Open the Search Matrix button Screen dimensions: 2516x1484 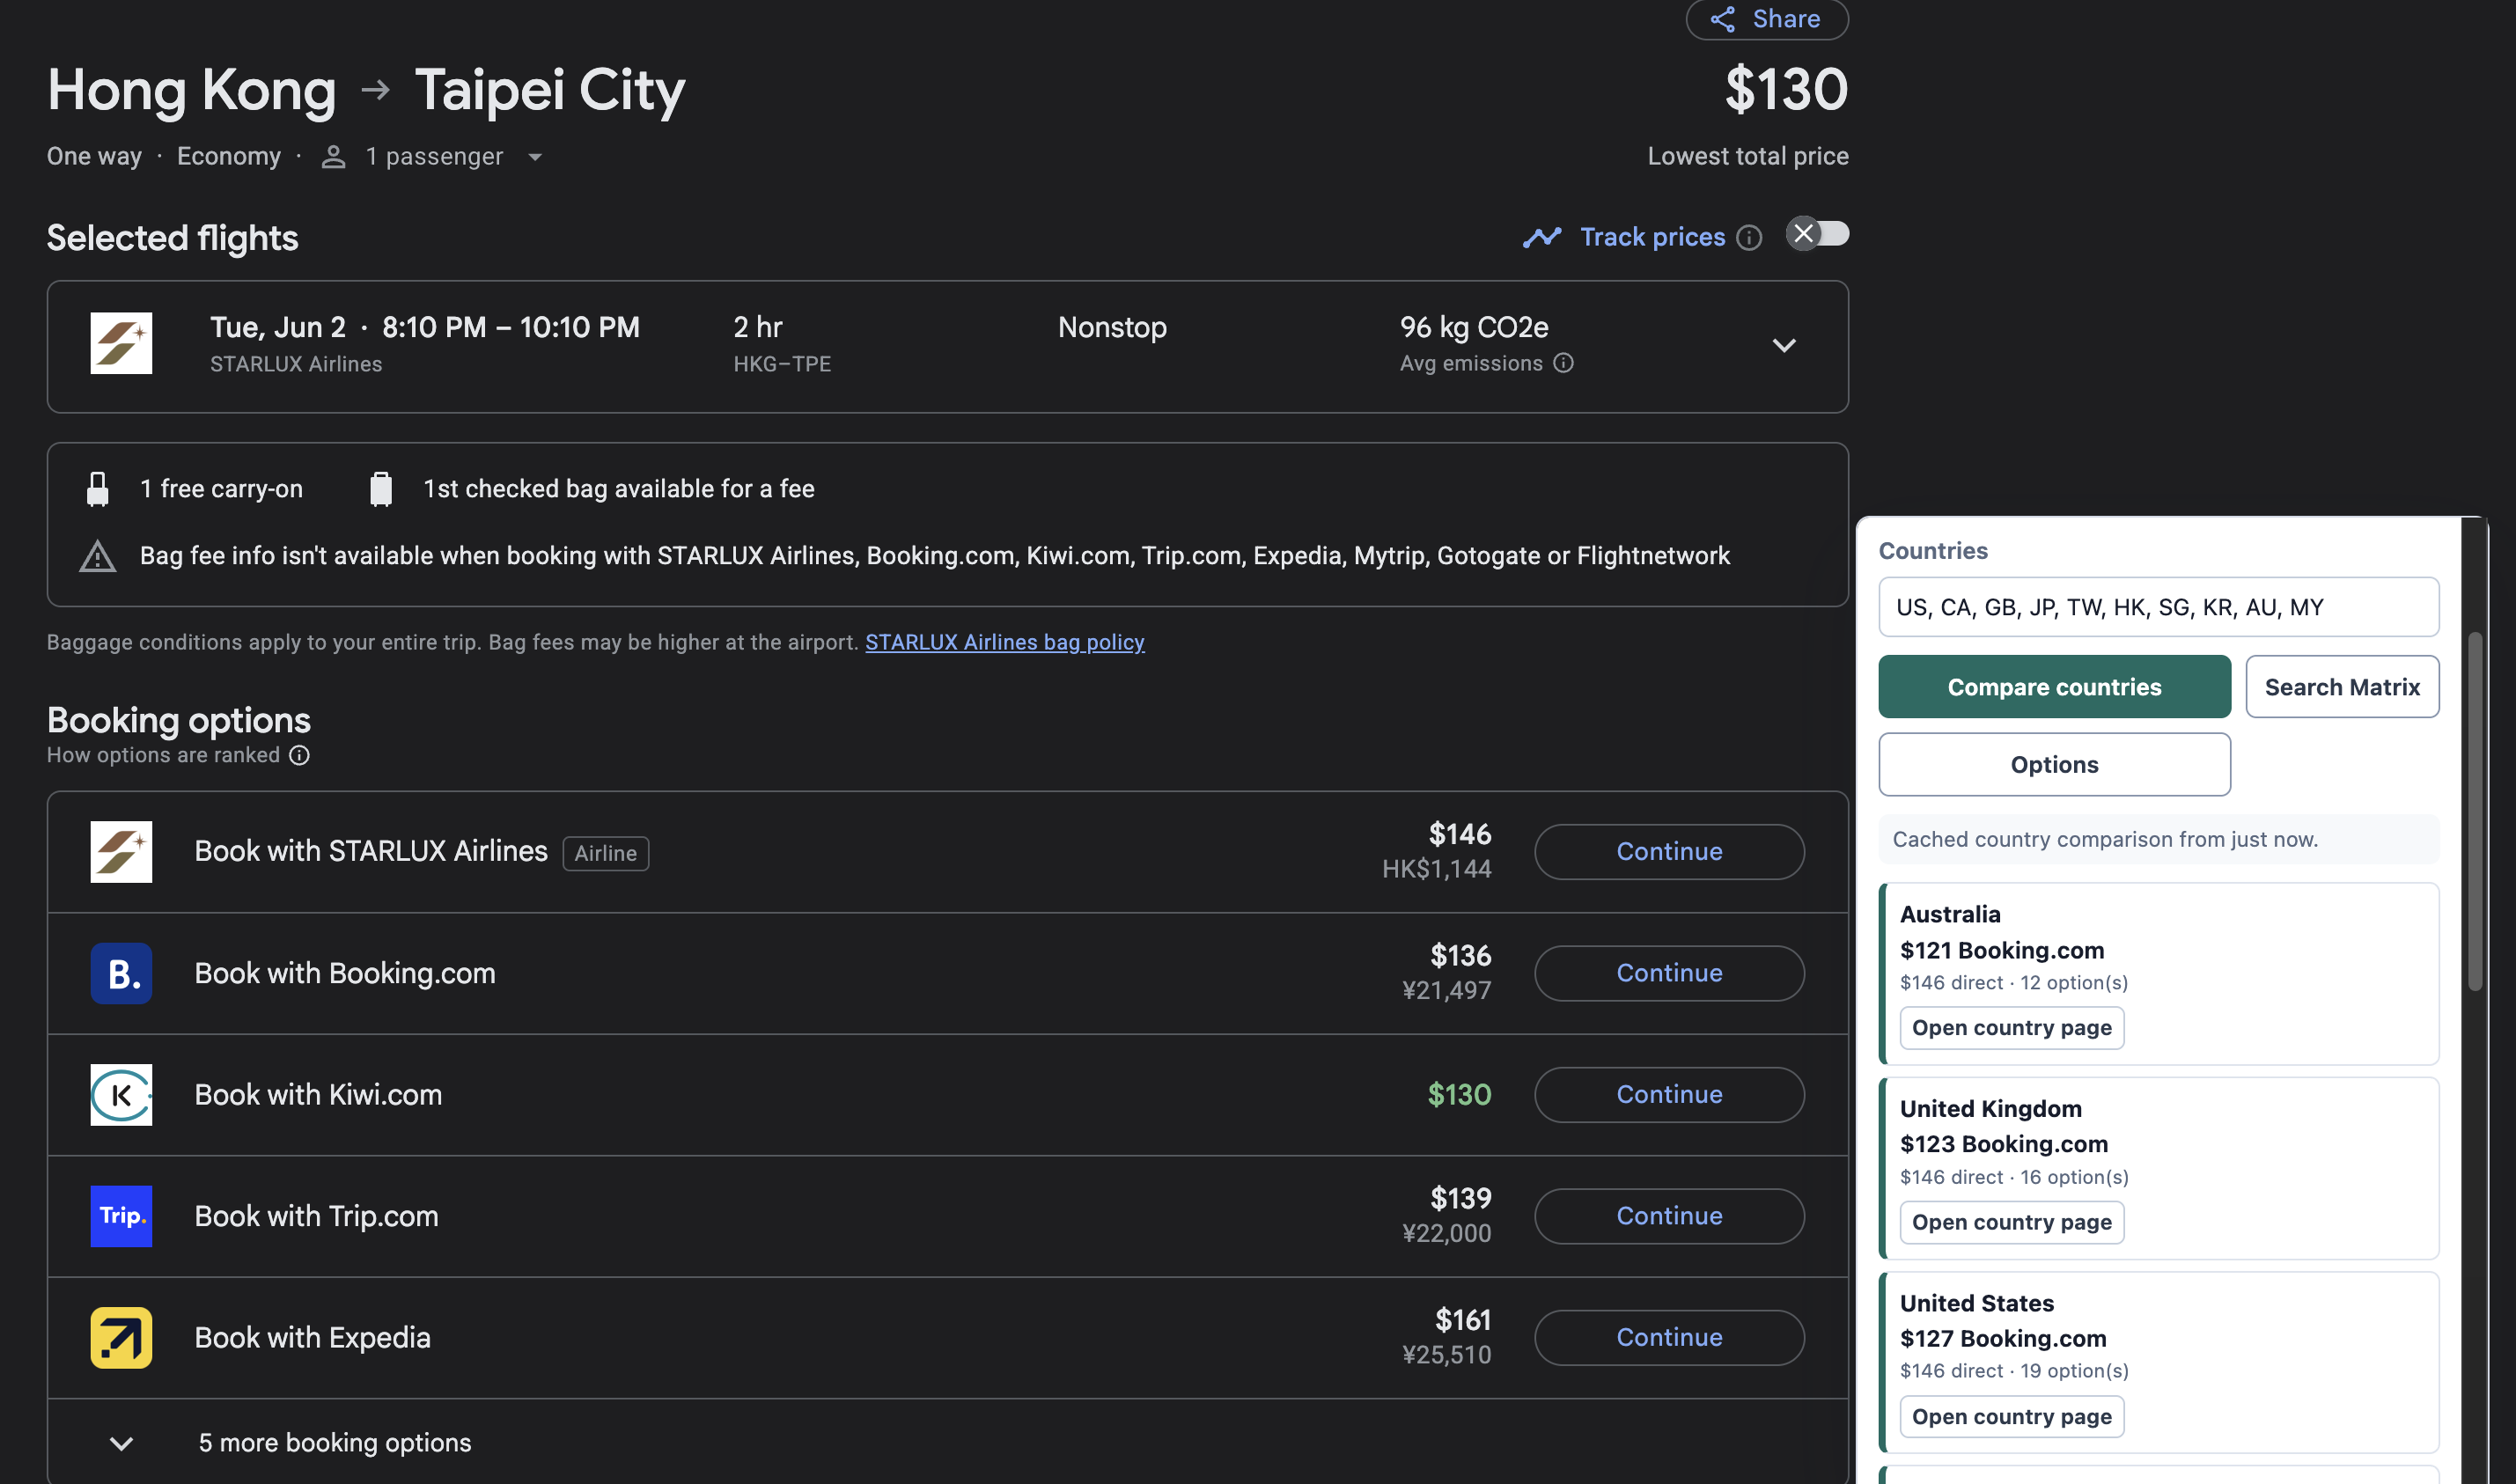pos(2342,687)
